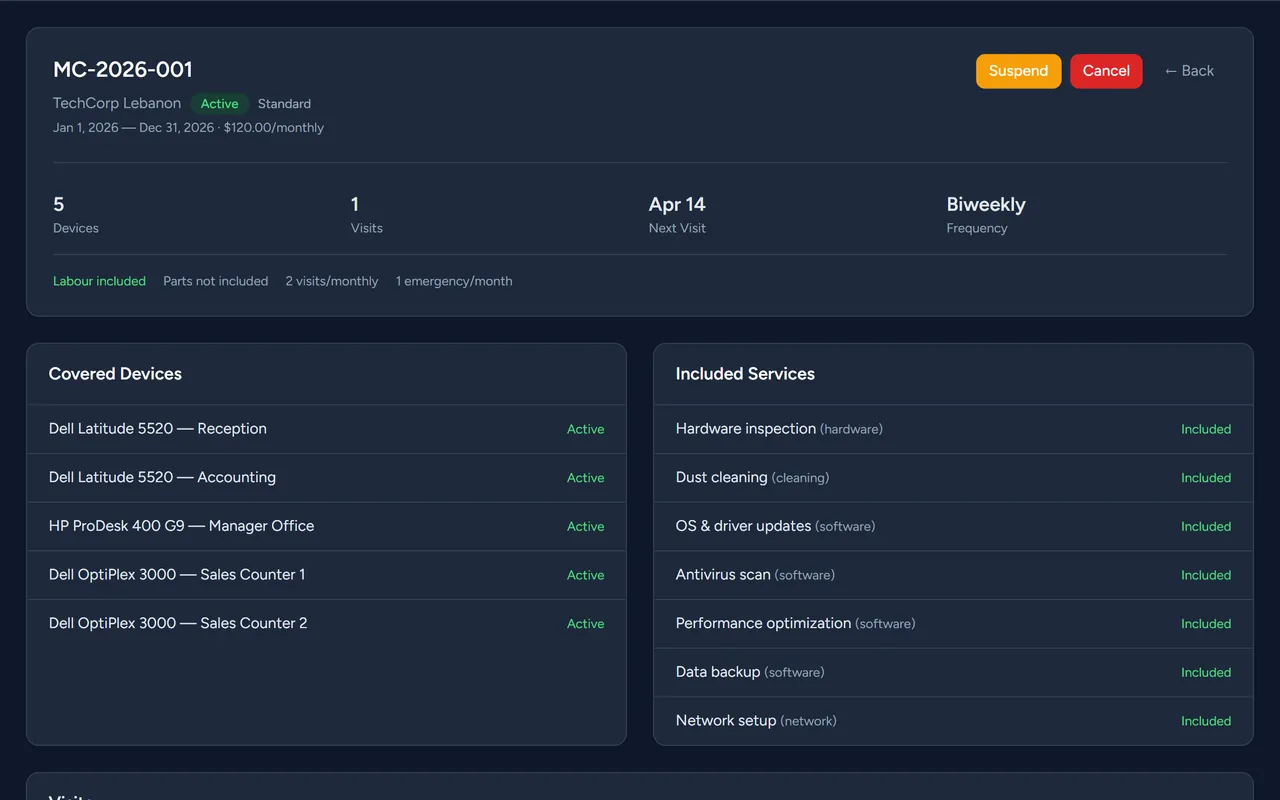Click the Included Services heading
The height and width of the screenshot is (800, 1280).
(745, 374)
